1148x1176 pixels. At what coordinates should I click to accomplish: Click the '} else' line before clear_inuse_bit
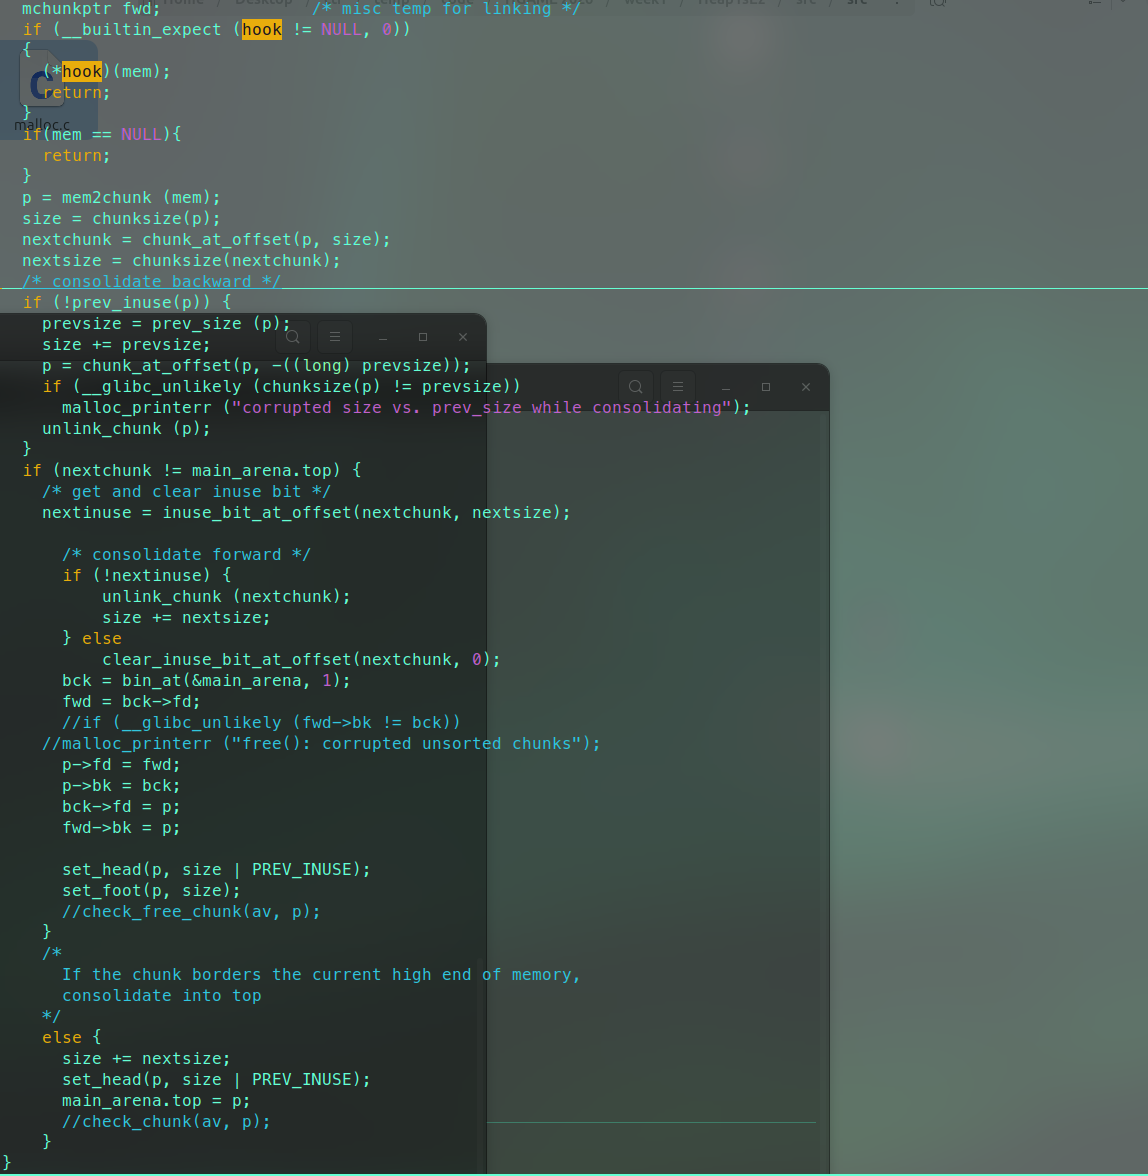[x=91, y=639]
